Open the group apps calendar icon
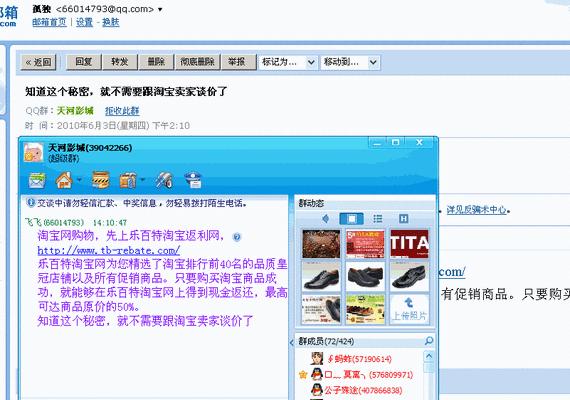The width and height of the screenshot is (570, 400). 128,180
